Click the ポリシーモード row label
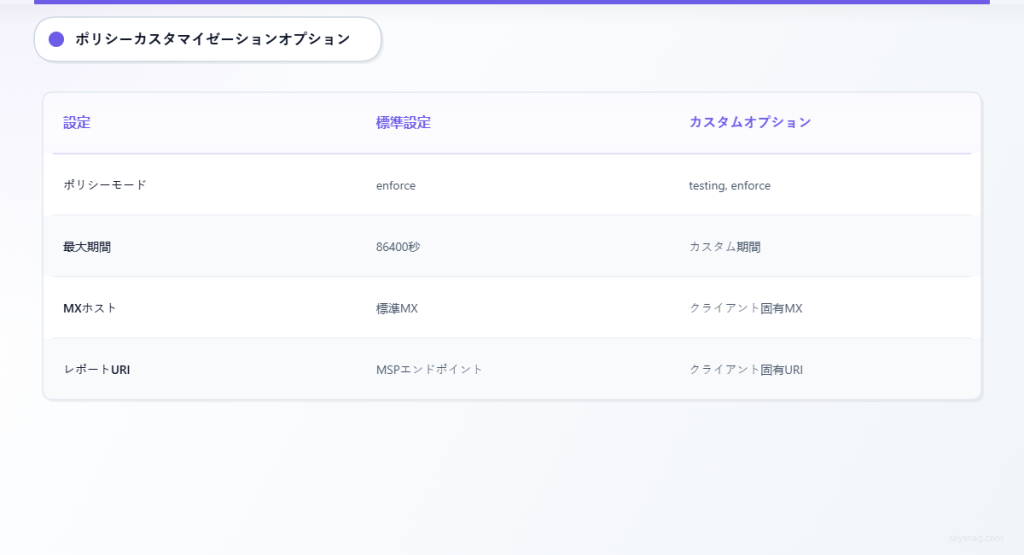1024x555 pixels. point(104,185)
